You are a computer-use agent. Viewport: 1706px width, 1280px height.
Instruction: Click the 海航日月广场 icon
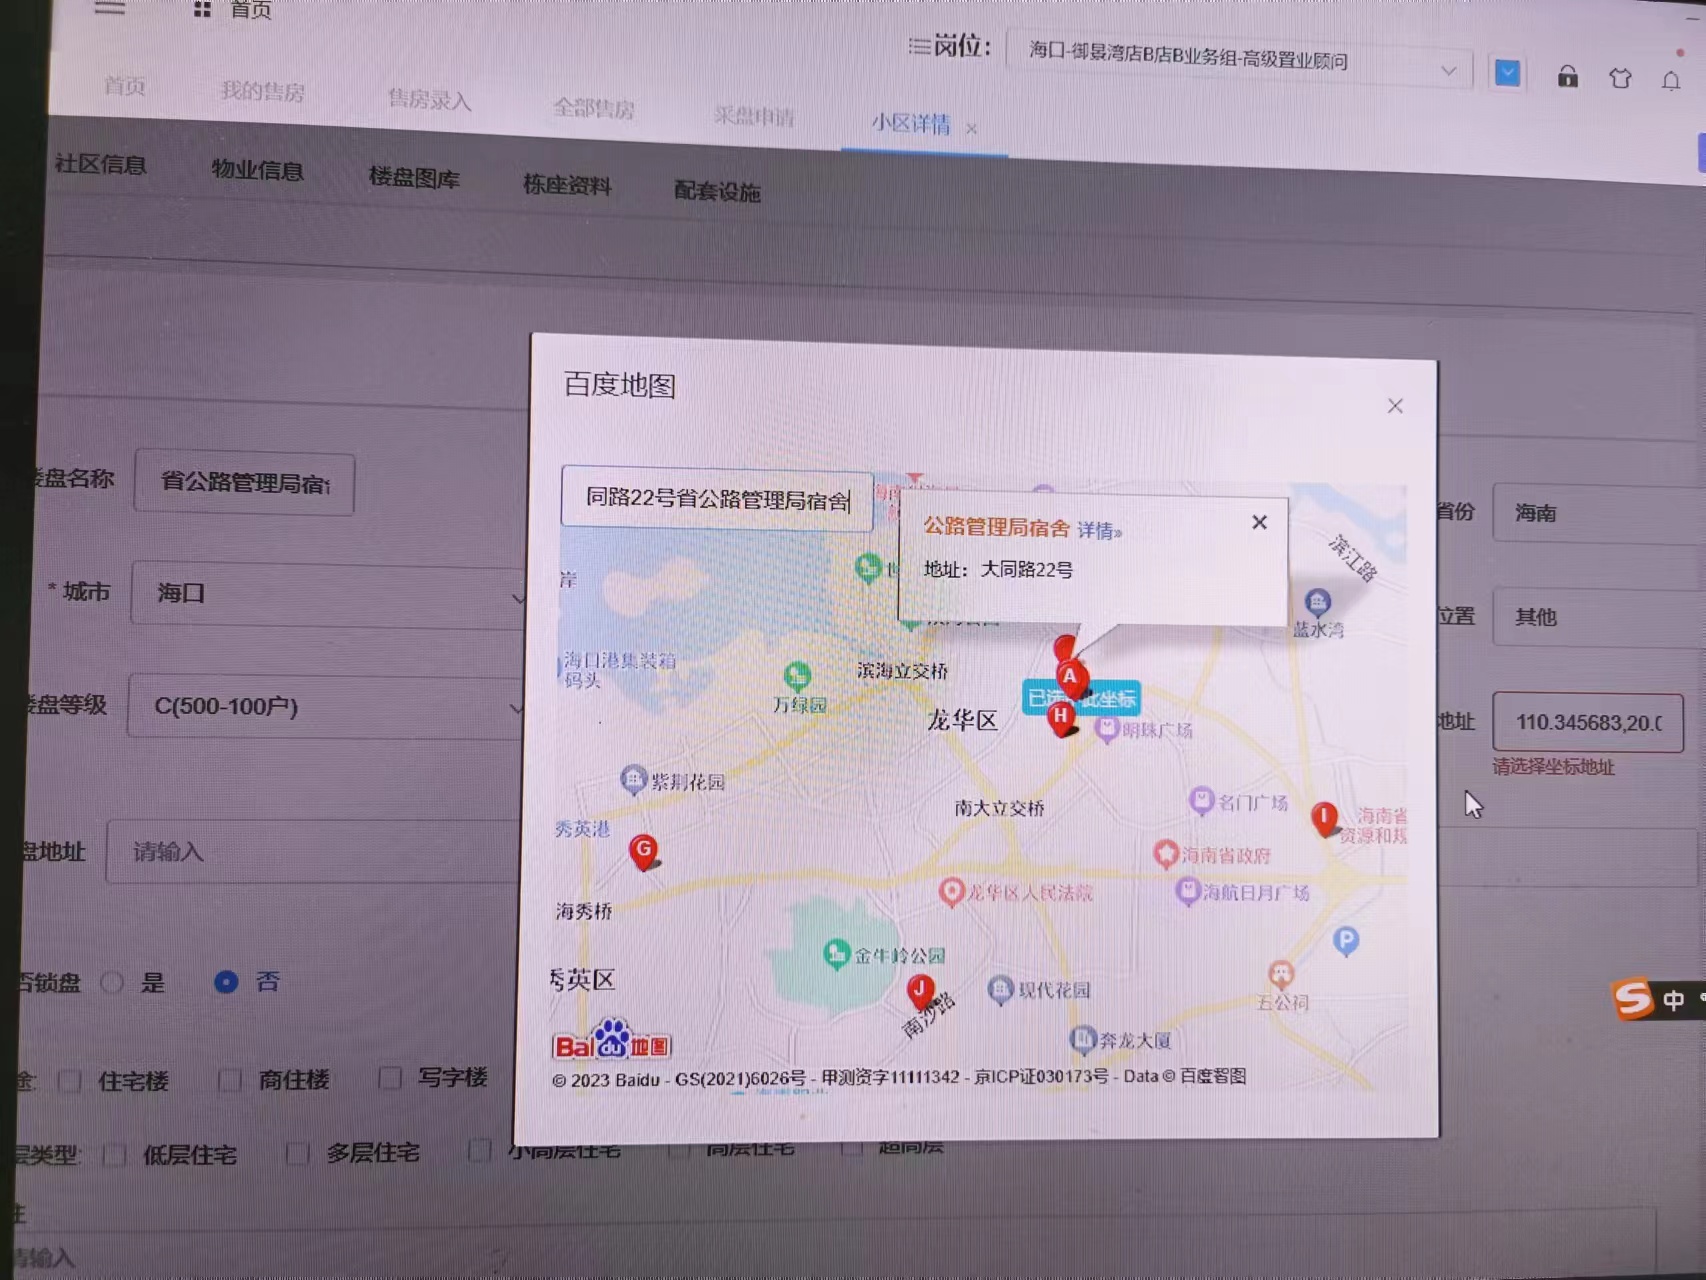click(1187, 890)
